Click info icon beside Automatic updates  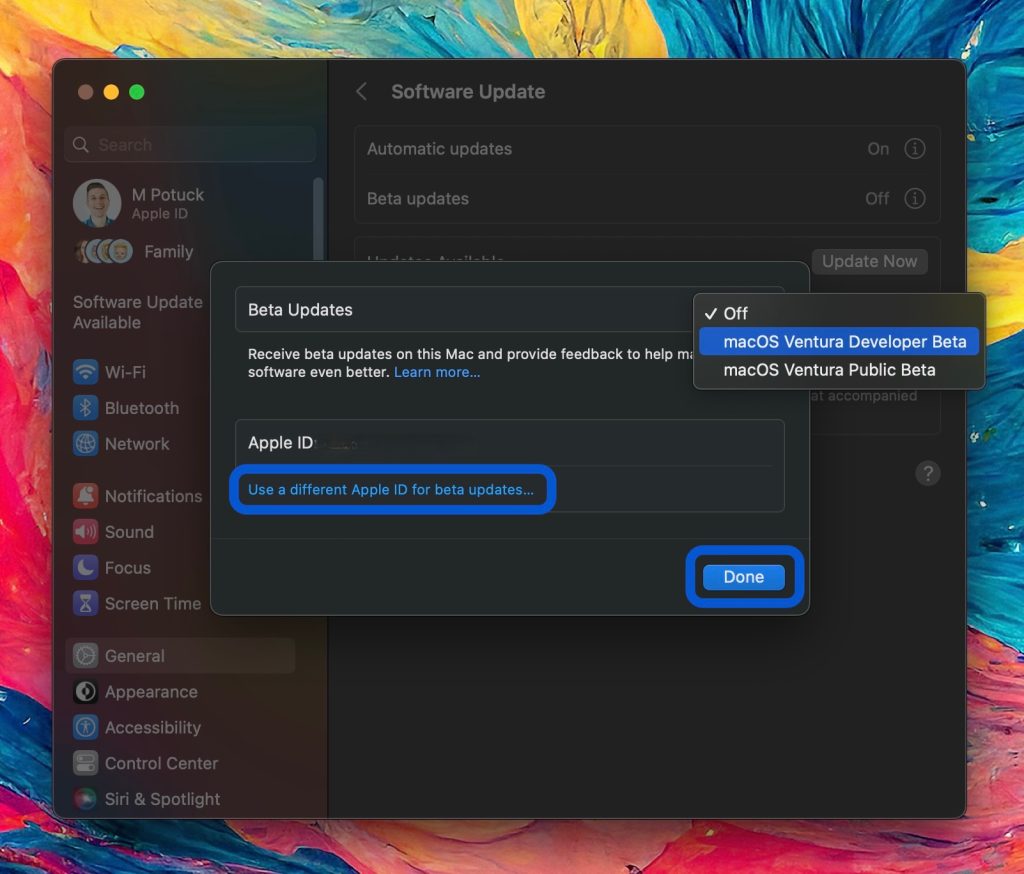[x=914, y=149]
